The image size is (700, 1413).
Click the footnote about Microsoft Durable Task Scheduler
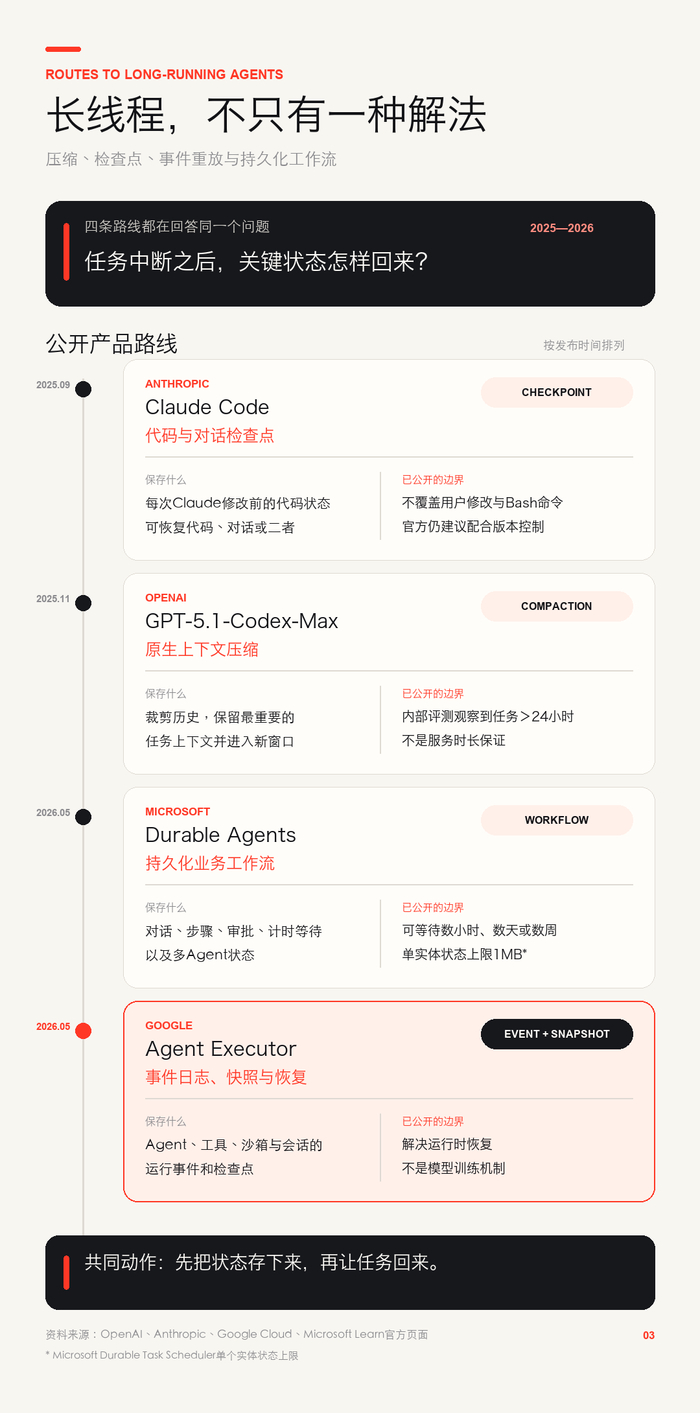(x=172, y=1356)
